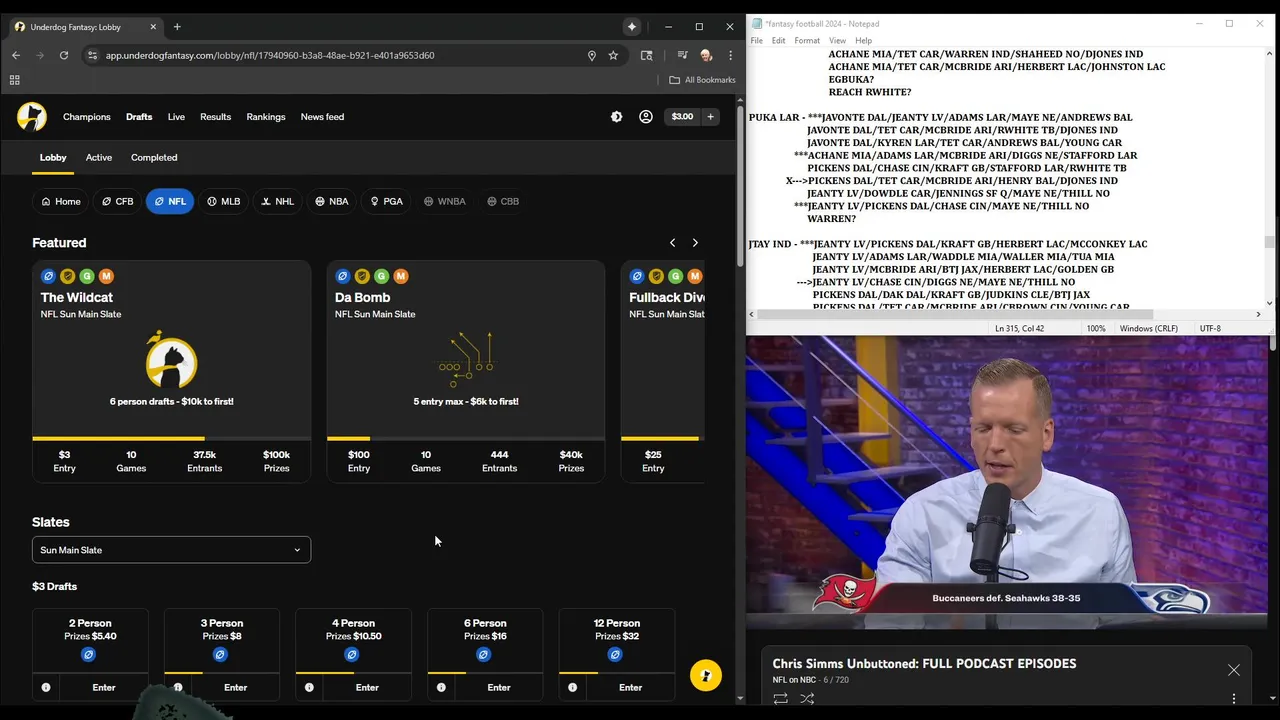This screenshot has width=1280, height=720.
Task: Select the NBA sport filter chip
Action: click(x=331, y=201)
